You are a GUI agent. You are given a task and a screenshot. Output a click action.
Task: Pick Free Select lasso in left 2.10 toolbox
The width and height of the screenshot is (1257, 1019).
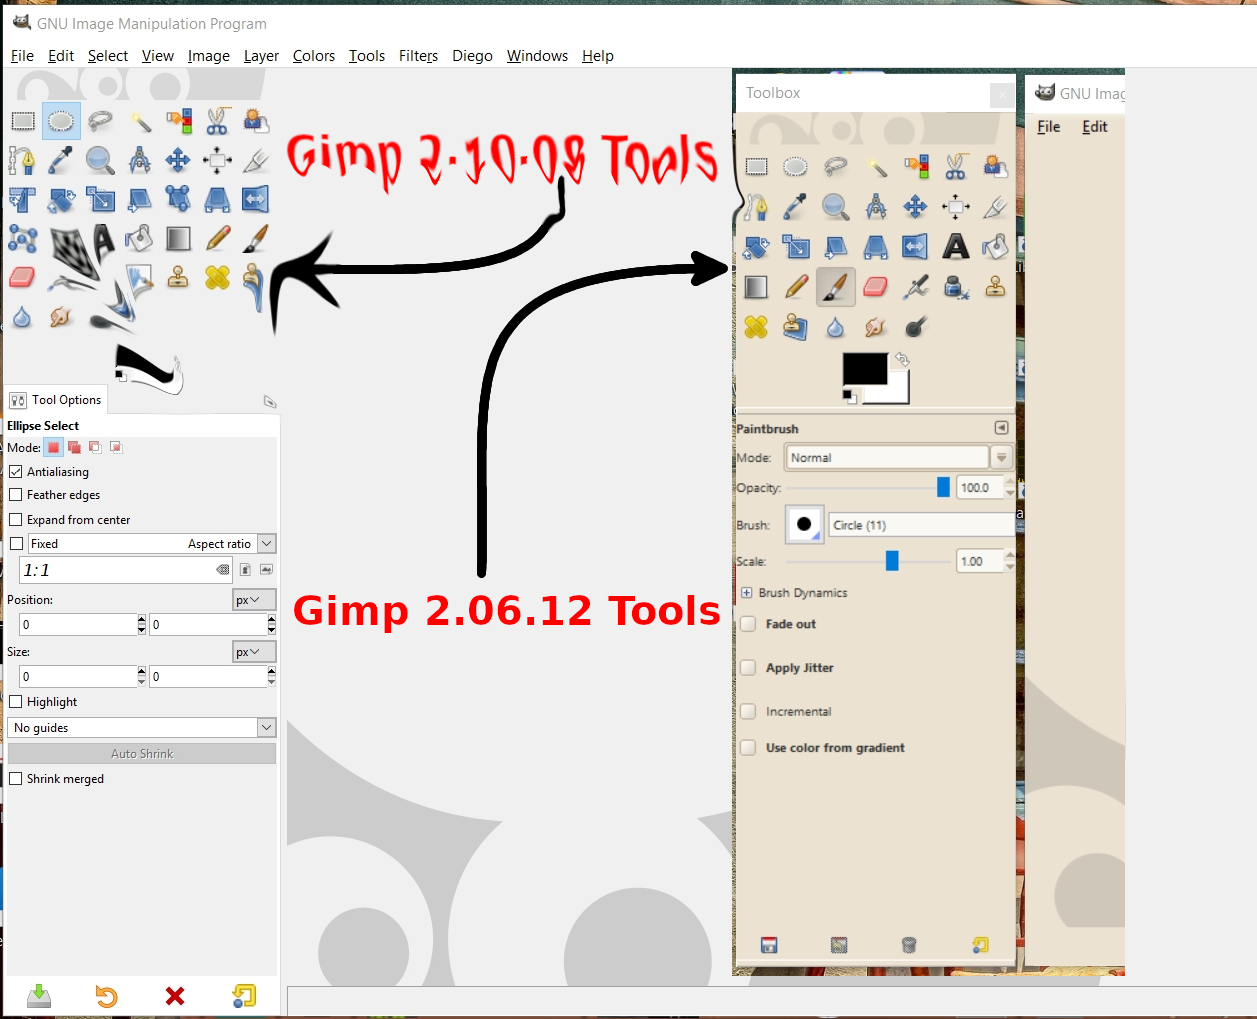tap(100, 122)
